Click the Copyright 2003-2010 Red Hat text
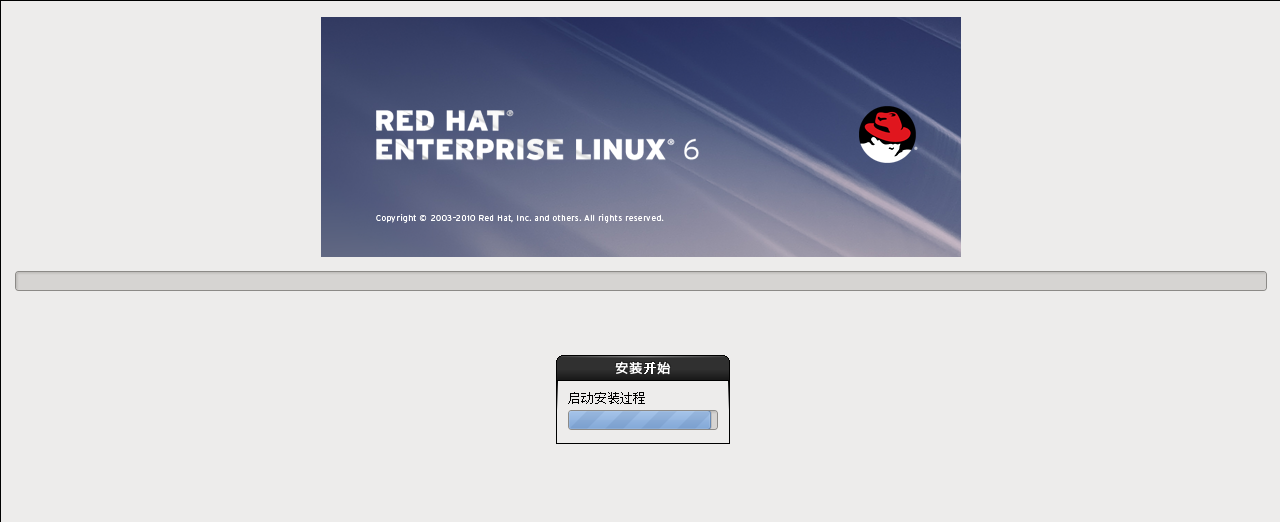Viewport: 1280px width, 522px height. point(519,218)
